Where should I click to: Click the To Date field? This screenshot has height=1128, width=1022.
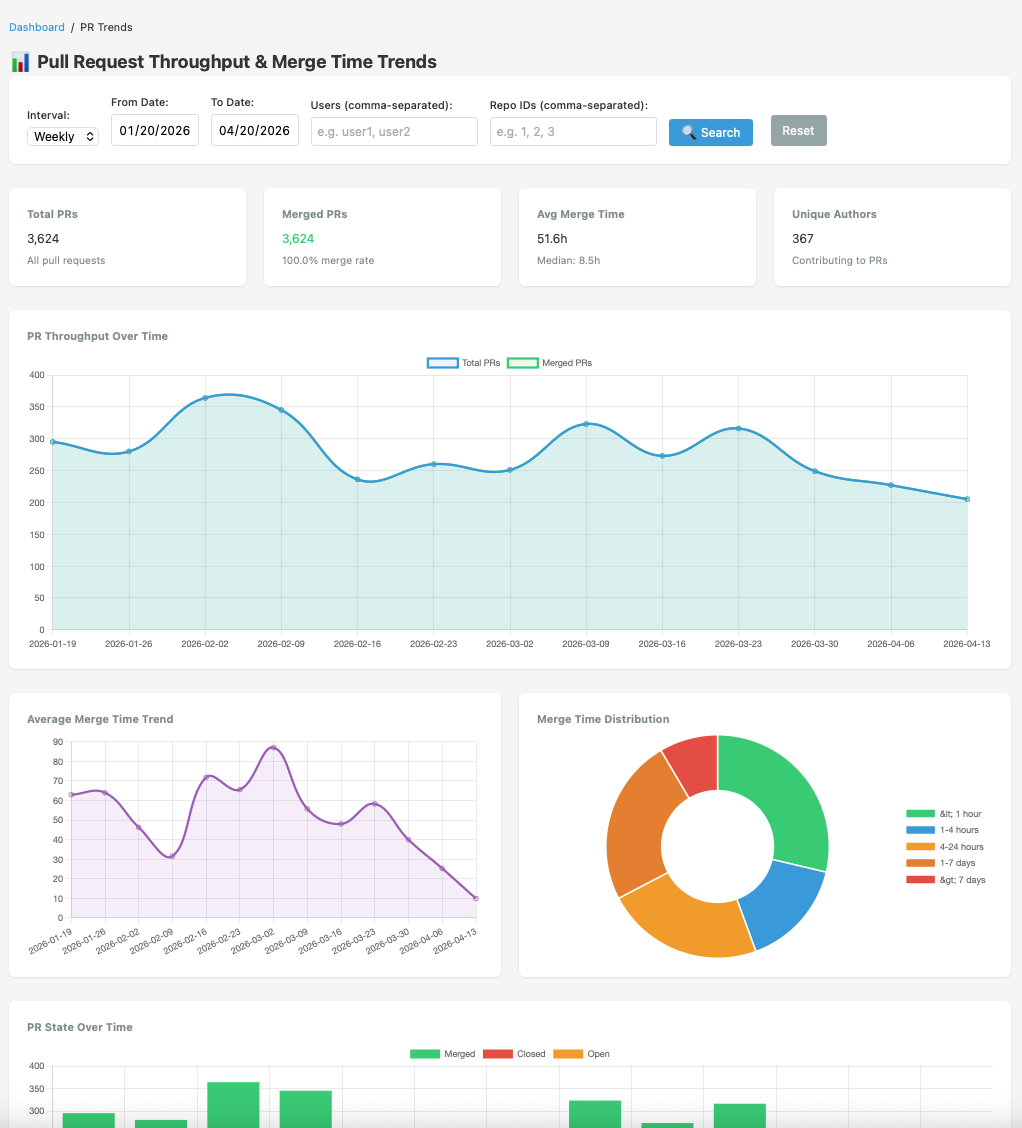pyautogui.click(x=255, y=130)
